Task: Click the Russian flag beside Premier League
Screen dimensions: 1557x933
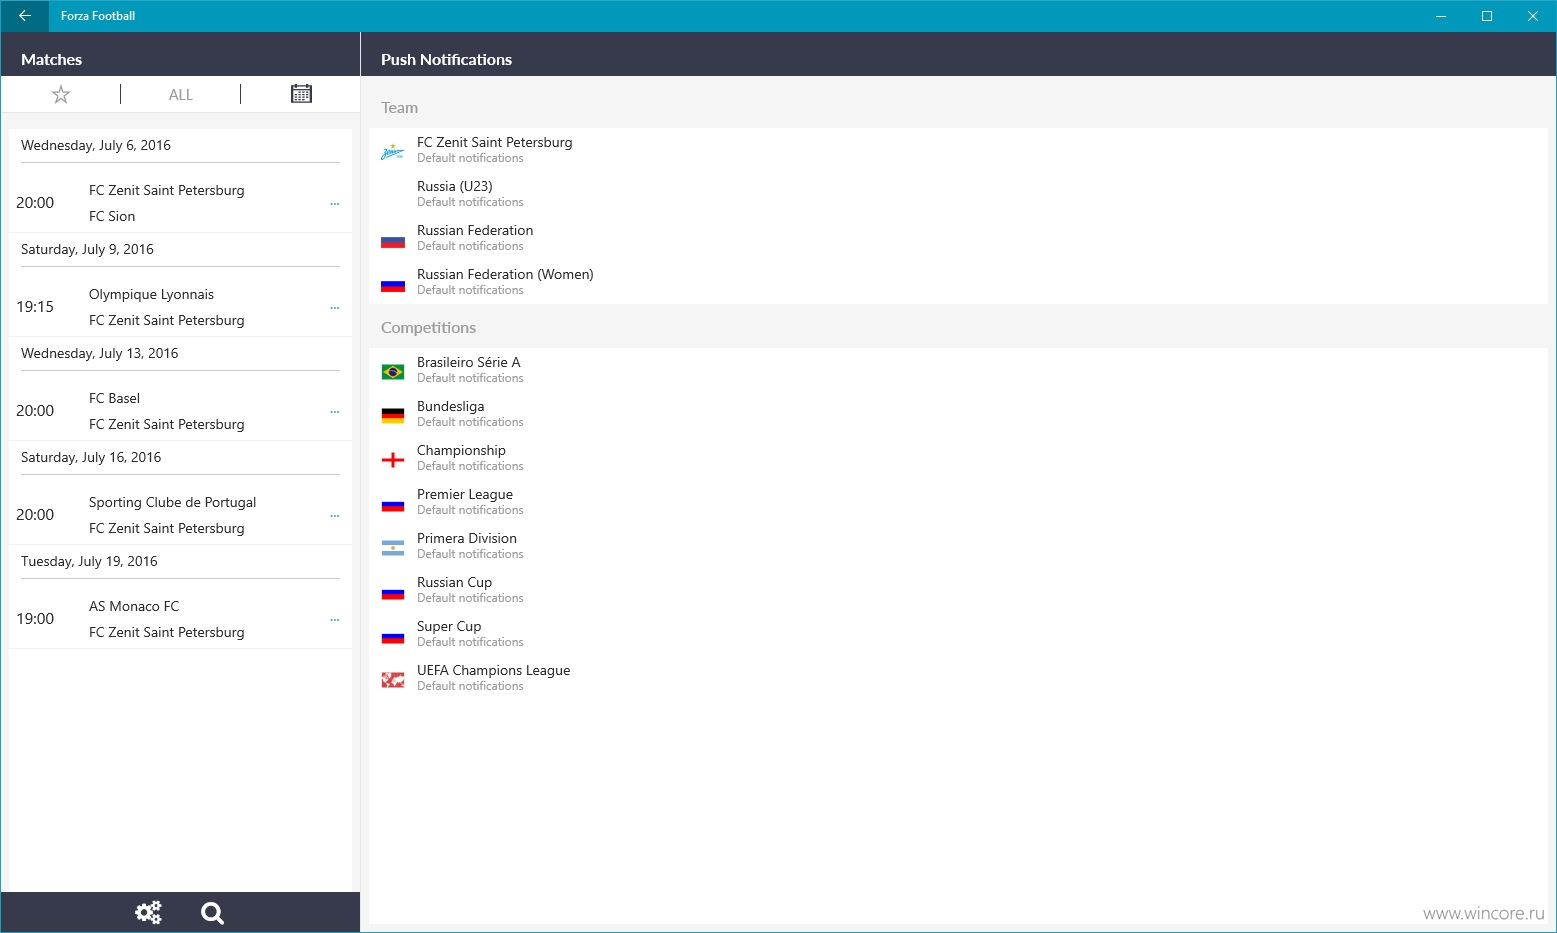Action: point(393,505)
